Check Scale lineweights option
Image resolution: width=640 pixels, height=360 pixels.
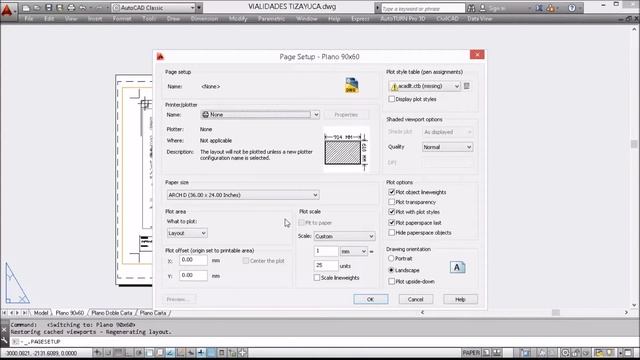317,278
